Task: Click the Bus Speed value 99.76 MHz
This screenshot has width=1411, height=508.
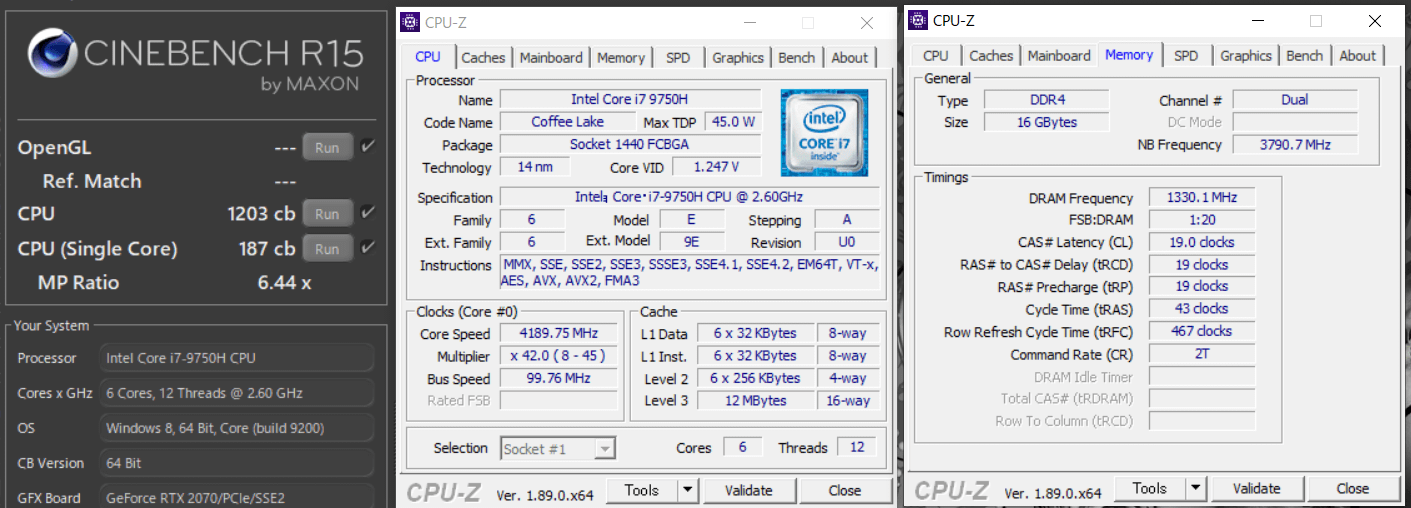Action: click(x=558, y=379)
